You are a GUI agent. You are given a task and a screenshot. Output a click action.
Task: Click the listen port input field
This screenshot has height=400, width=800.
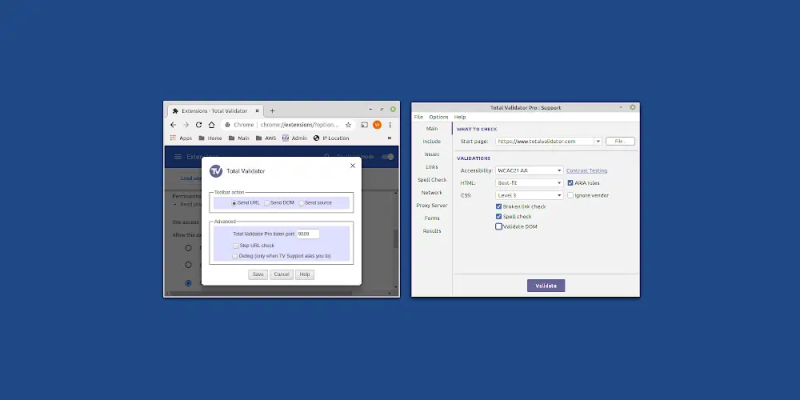[308, 234]
